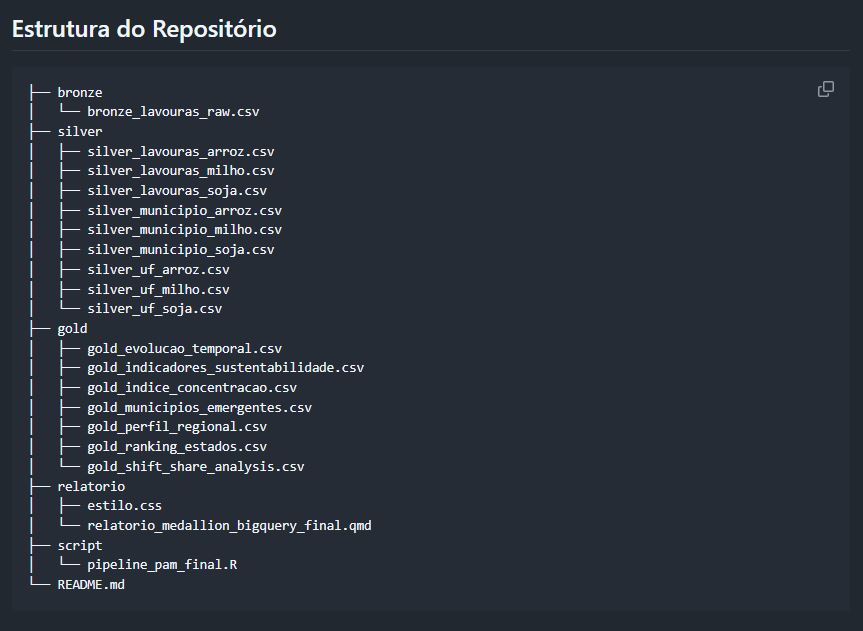The height and width of the screenshot is (631, 863).
Task: Click estilo.css in the tree
Action: (x=124, y=505)
